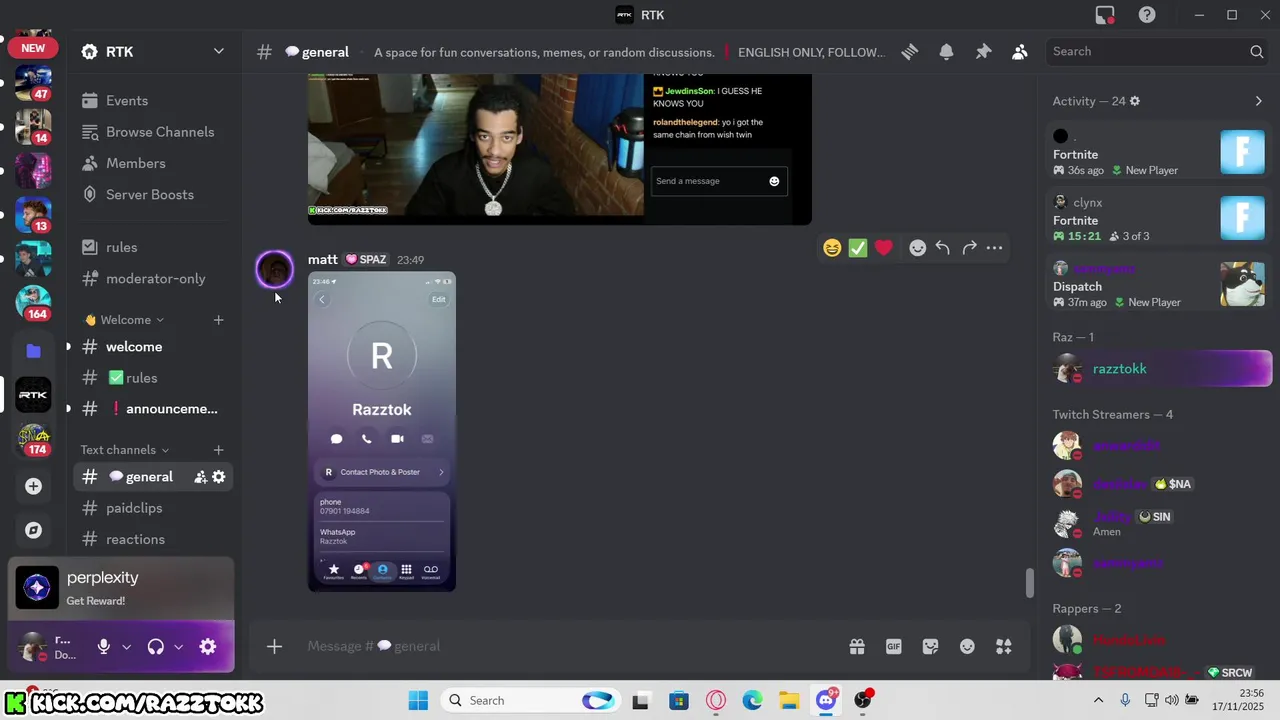The width and height of the screenshot is (1280, 720).
Task: Open clynx Fortnite activity card
Action: point(1160,219)
